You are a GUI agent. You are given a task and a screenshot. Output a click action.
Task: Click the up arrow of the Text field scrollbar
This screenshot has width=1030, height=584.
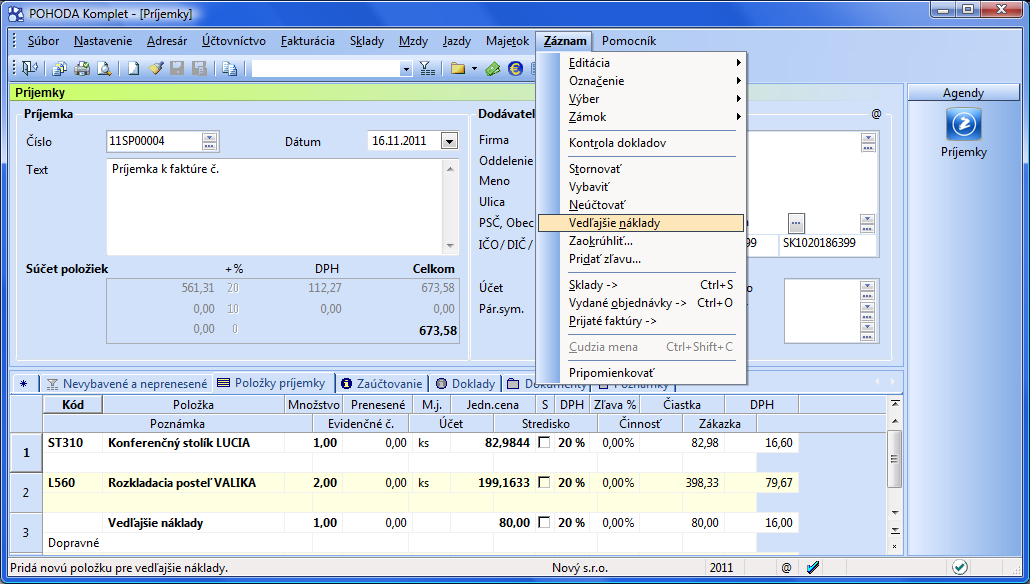(x=450, y=169)
